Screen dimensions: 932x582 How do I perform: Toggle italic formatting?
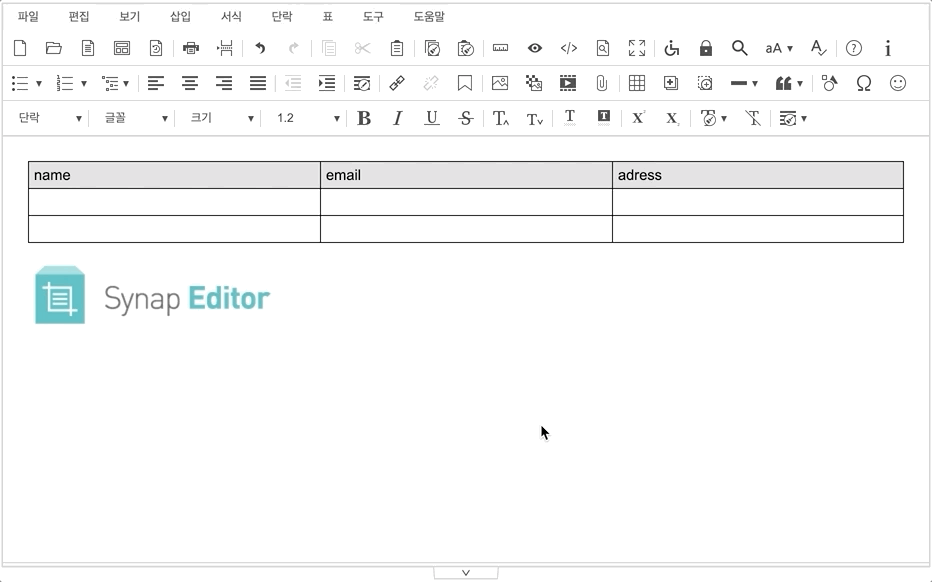(x=397, y=118)
